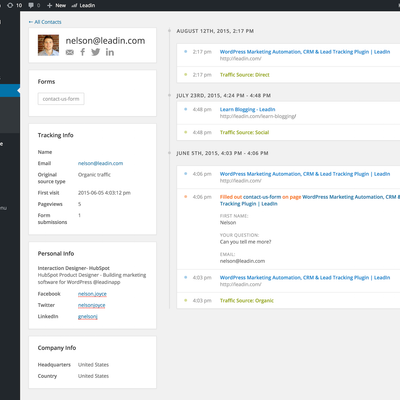Click Traffic Source: Social entry
This screenshot has width=400, height=400.
(x=244, y=132)
